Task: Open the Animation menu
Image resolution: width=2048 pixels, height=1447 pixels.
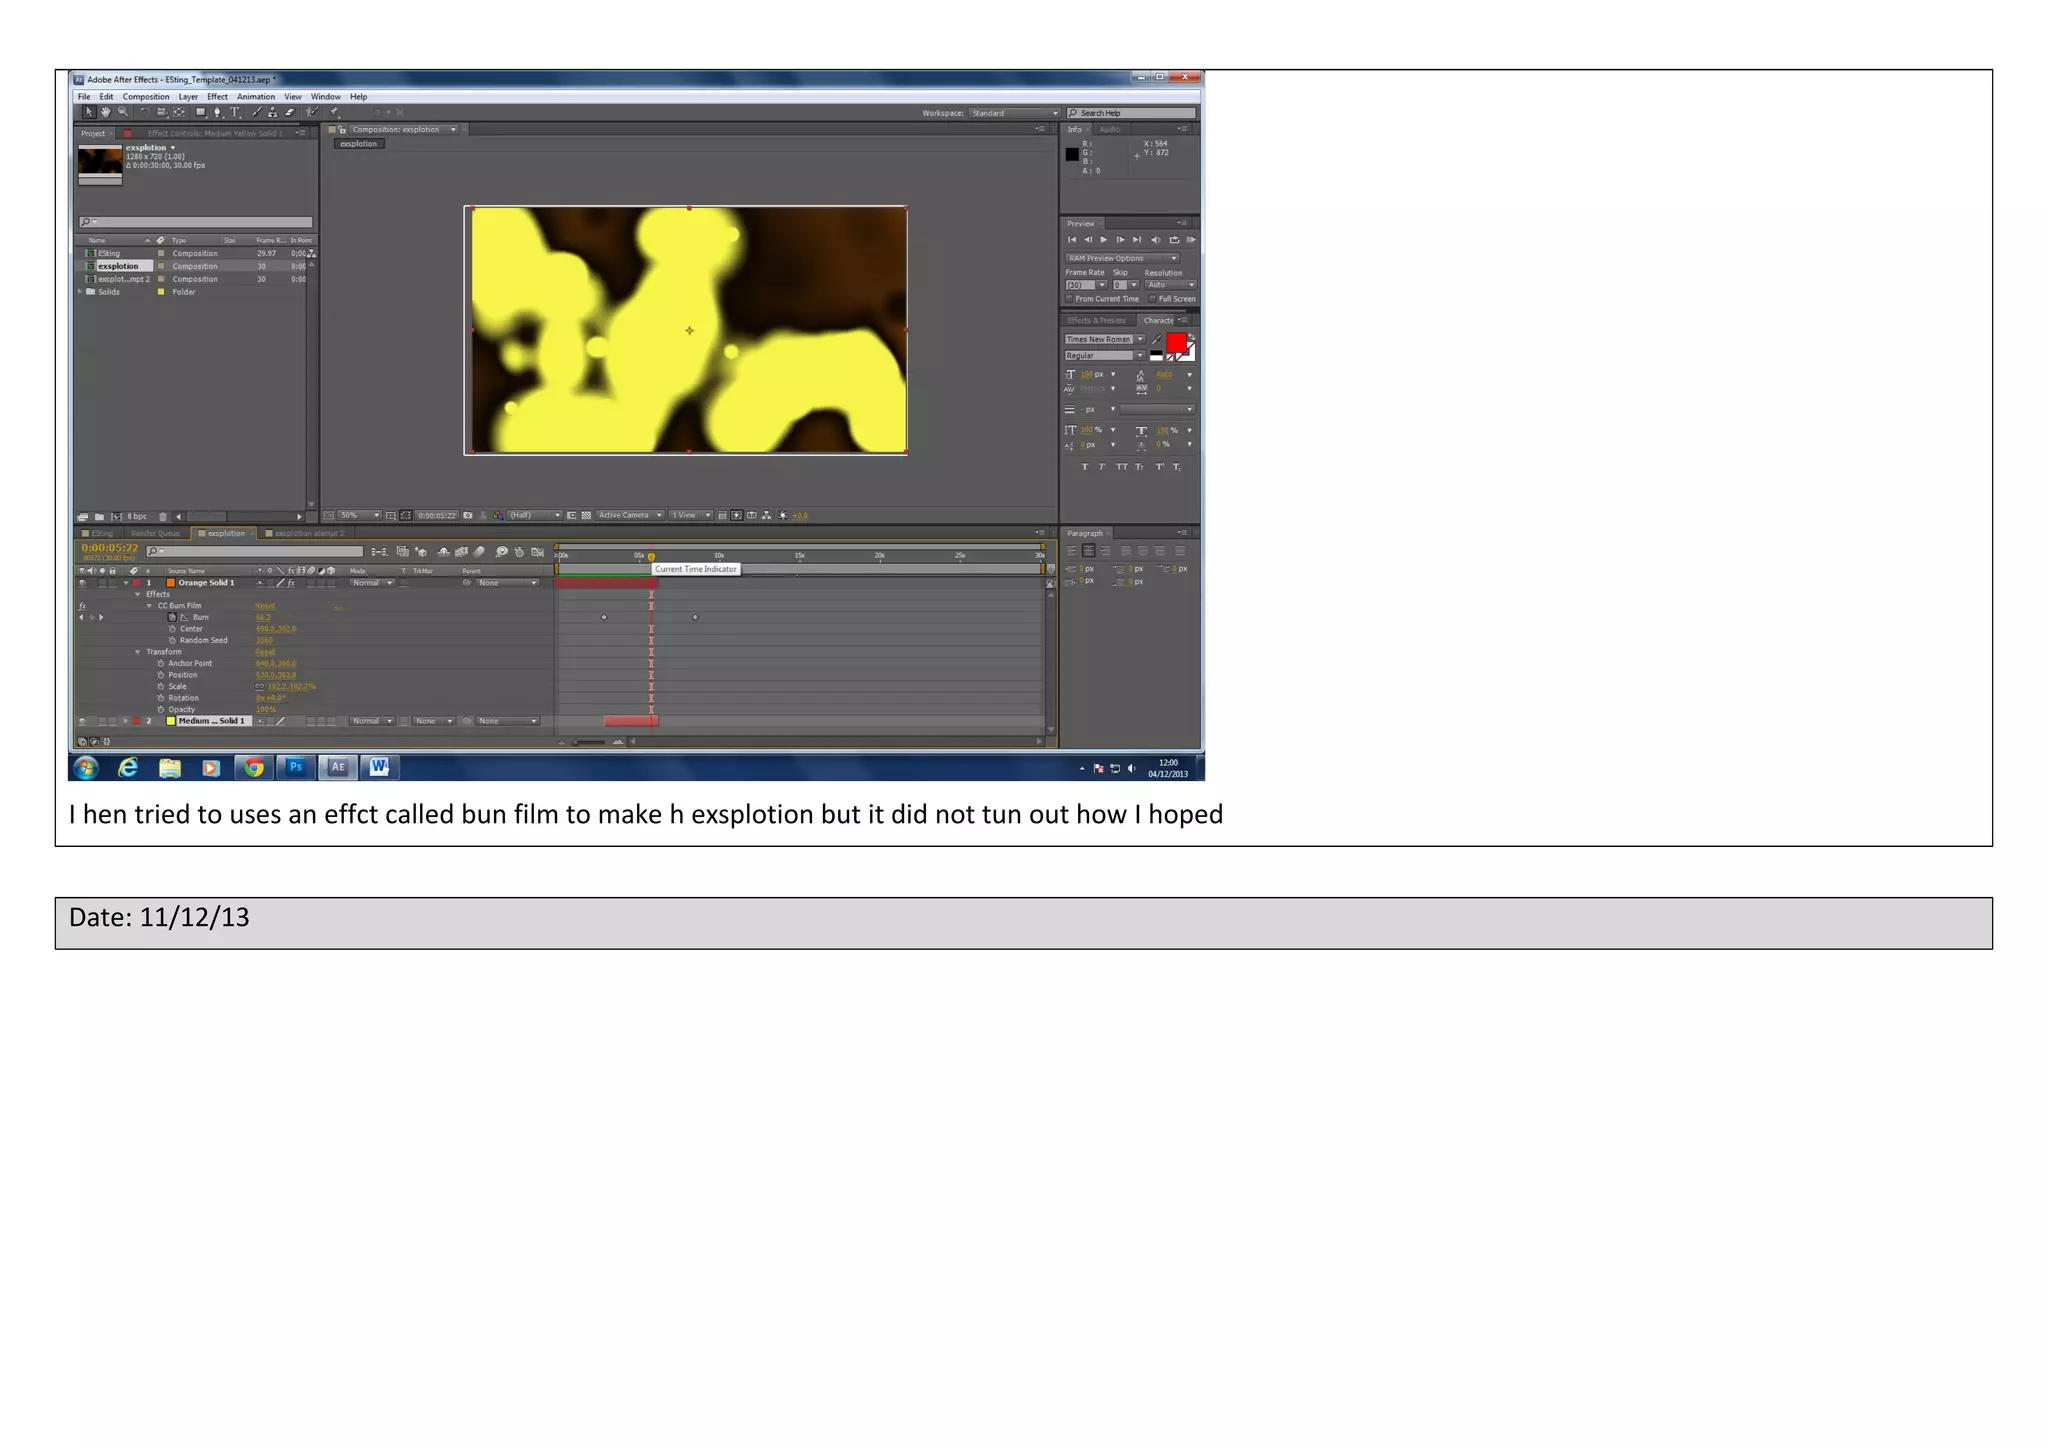Action: click(x=256, y=97)
